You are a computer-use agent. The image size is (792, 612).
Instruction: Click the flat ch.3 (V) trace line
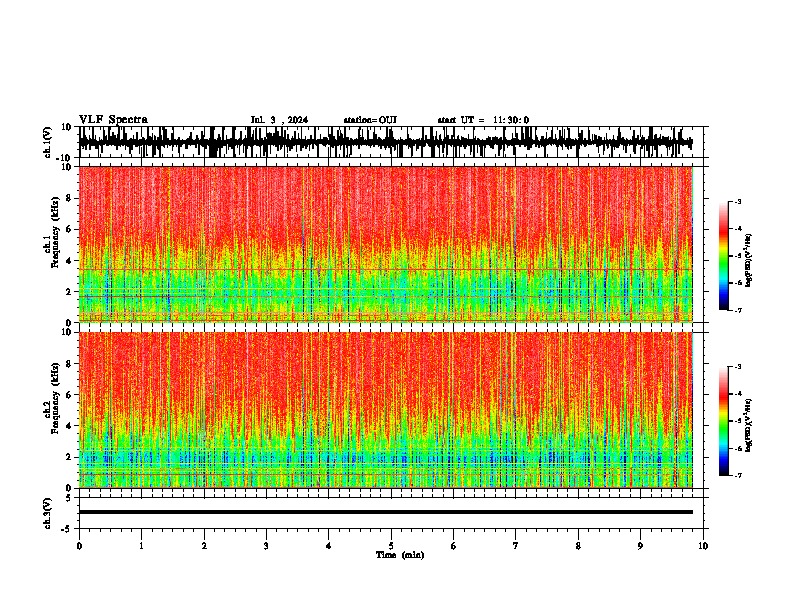pyautogui.click(x=385, y=512)
